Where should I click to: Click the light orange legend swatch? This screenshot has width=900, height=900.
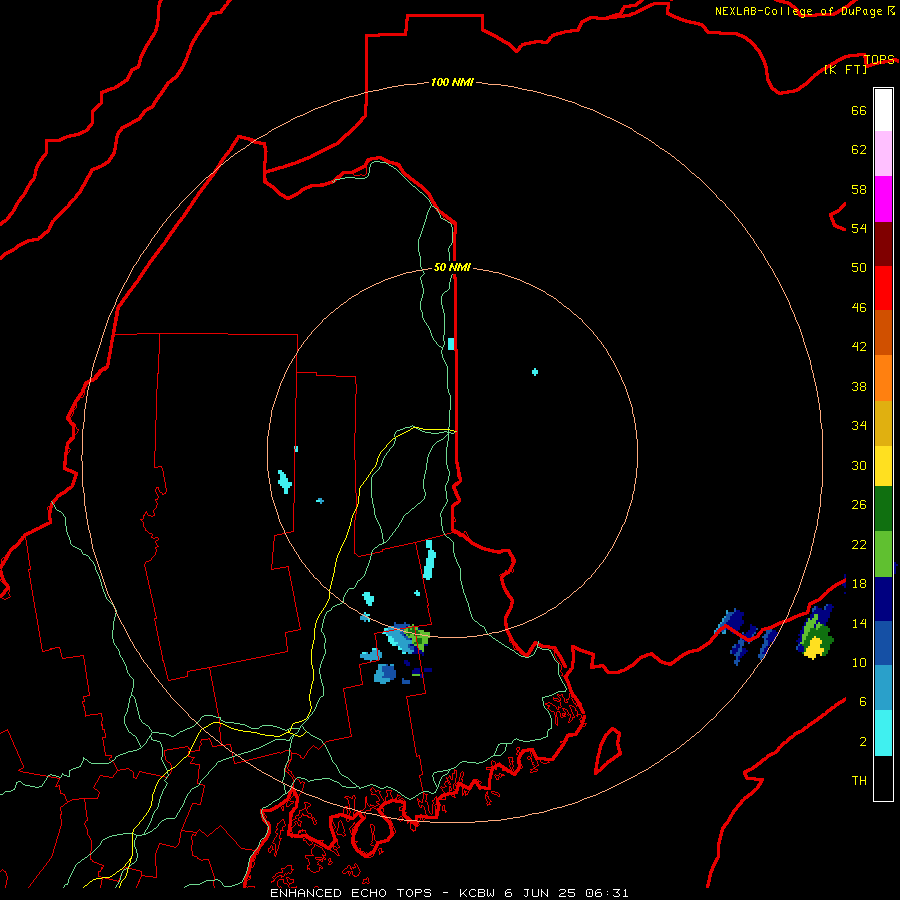pyautogui.click(x=883, y=378)
